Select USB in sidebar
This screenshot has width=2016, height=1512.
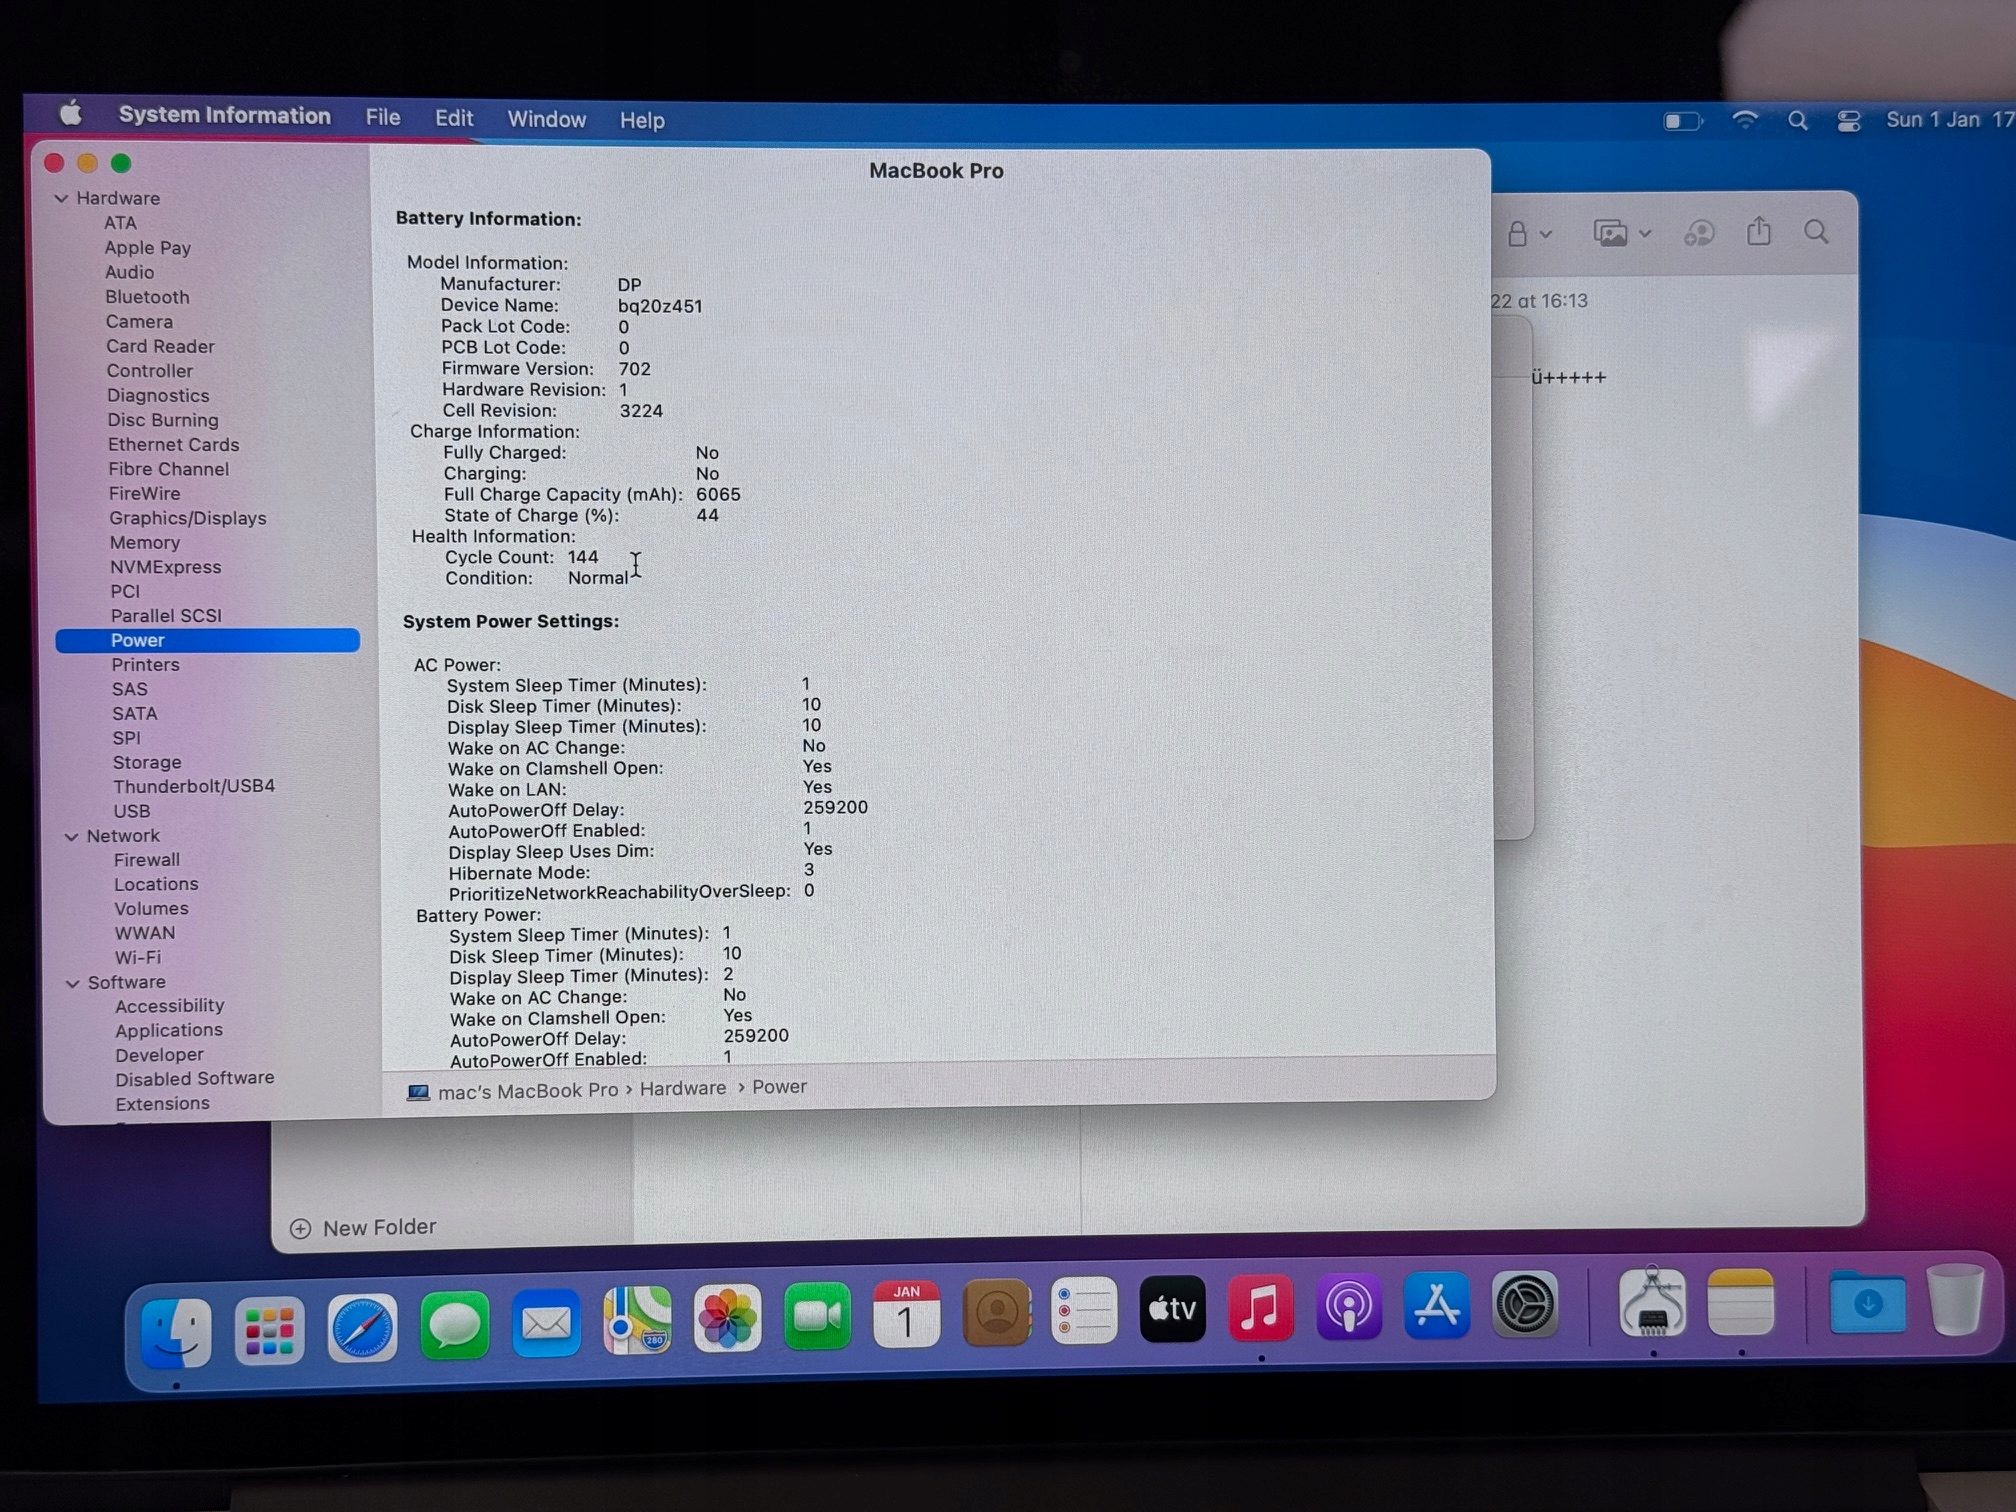(x=132, y=812)
